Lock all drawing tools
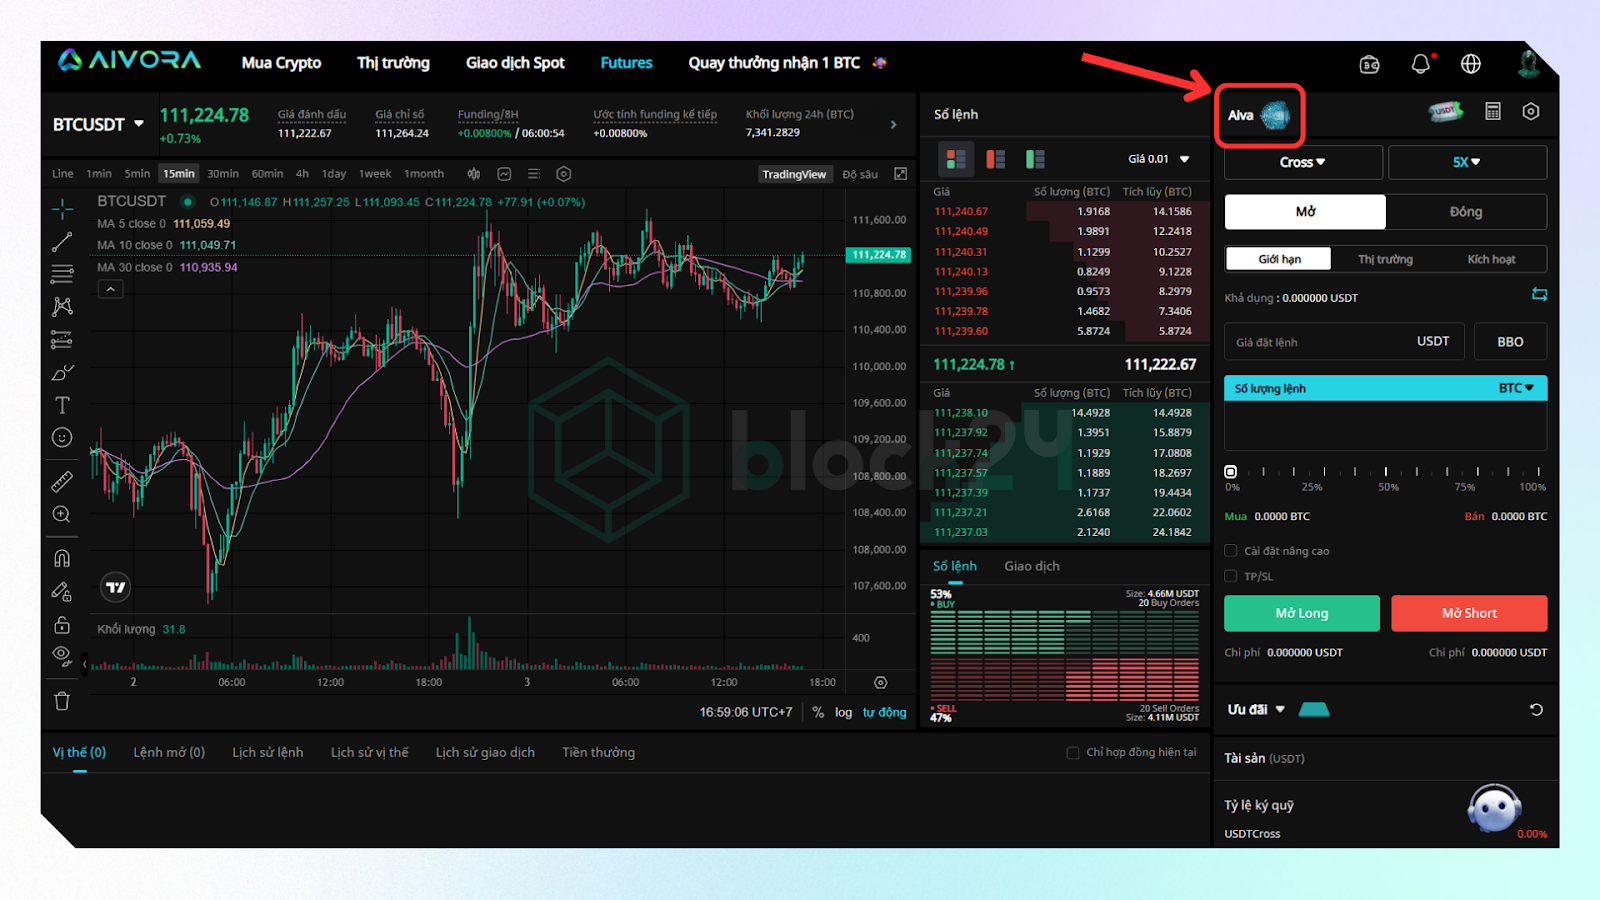The height and width of the screenshot is (900, 1600). point(62,625)
